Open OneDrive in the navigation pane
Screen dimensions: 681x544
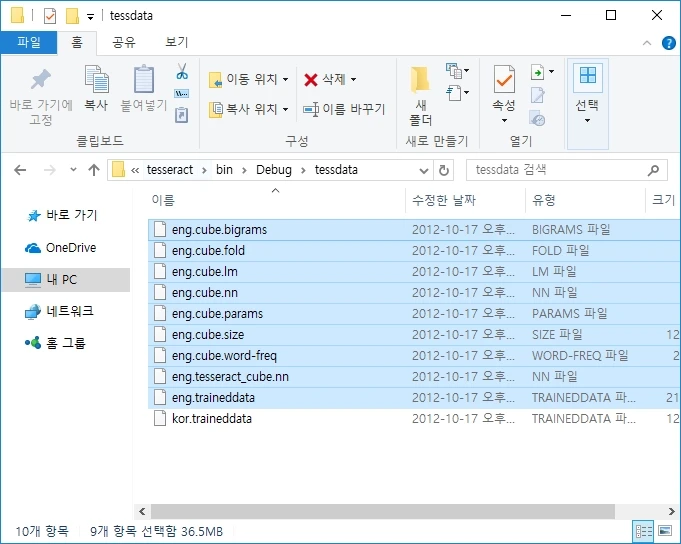coord(70,247)
